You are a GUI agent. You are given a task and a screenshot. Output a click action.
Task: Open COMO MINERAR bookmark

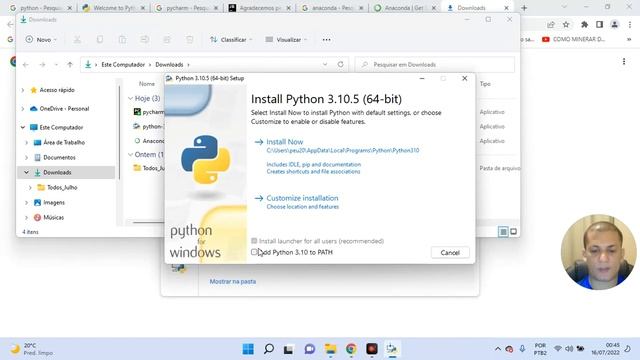tap(573, 40)
